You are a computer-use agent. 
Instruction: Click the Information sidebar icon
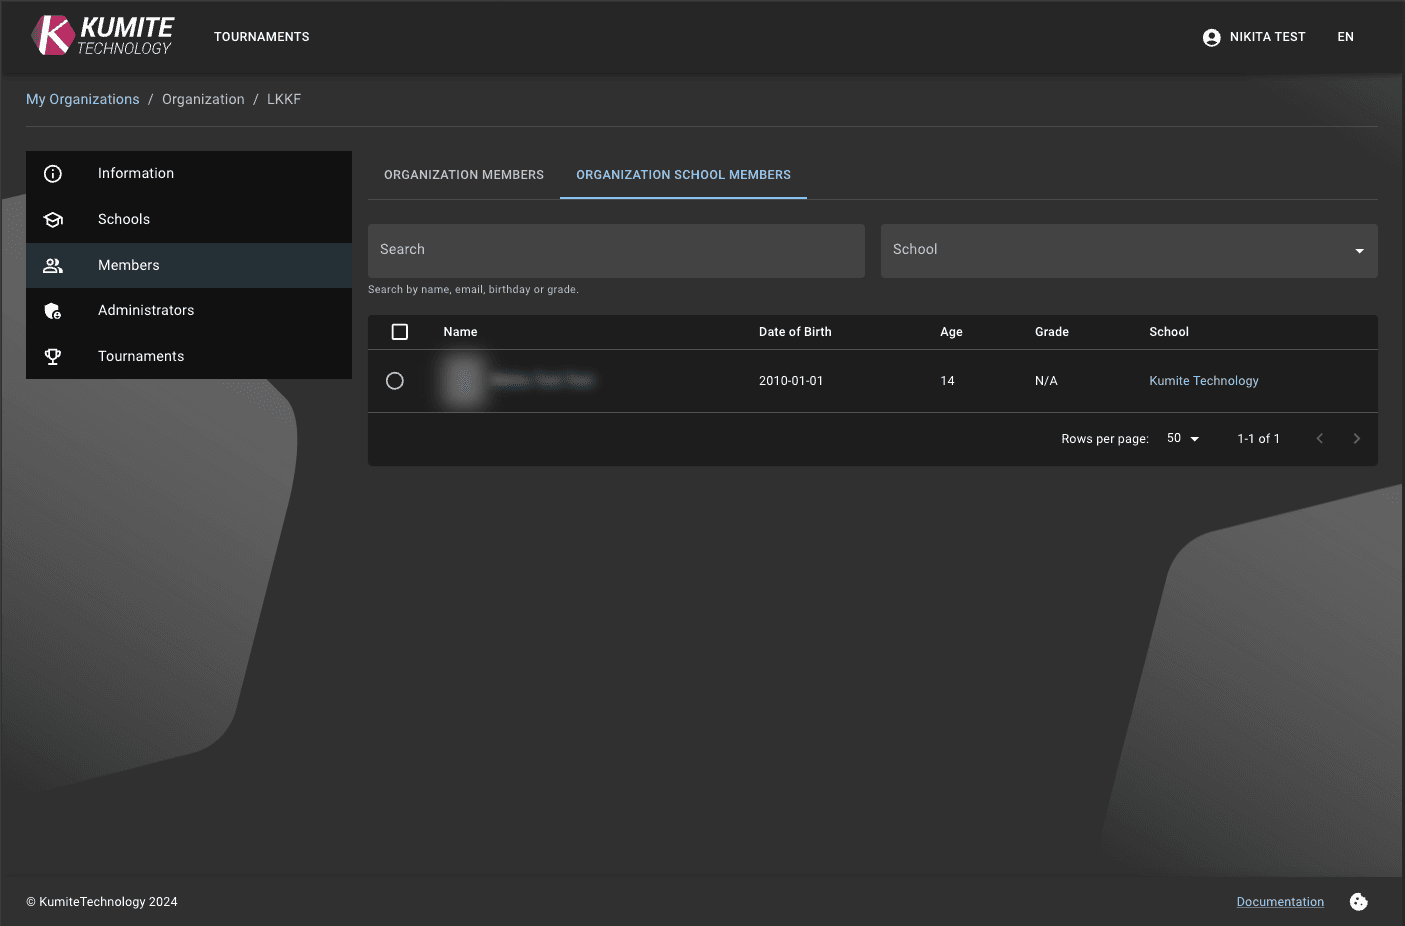53,174
